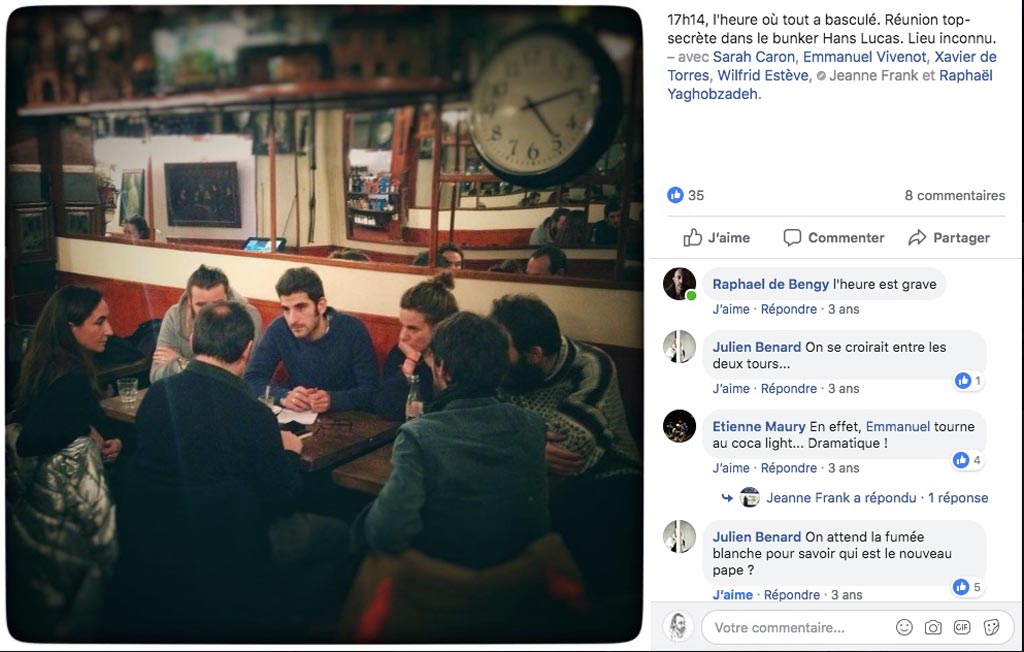Click Répondre under Etienne Maury's comment

(788, 468)
